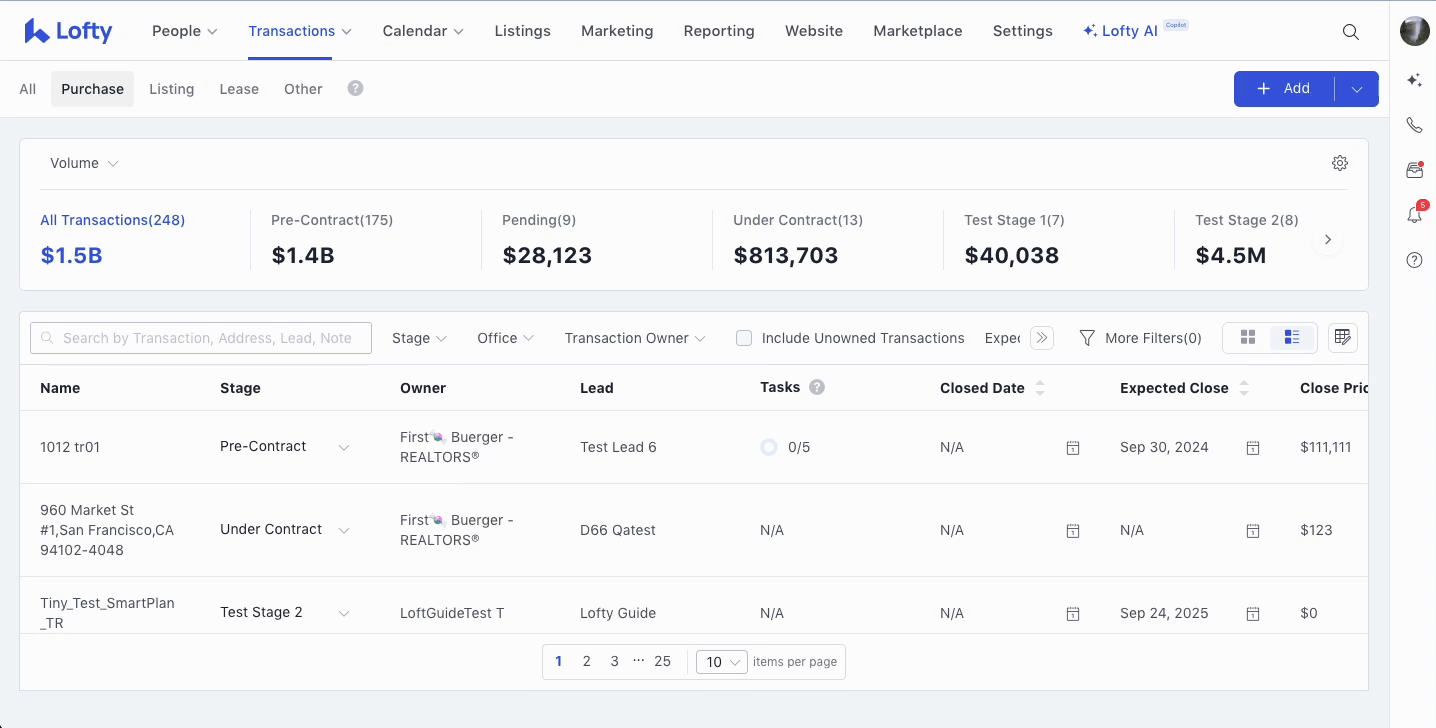Open the metrics settings gear icon
This screenshot has width=1436, height=728.
[1340, 163]
